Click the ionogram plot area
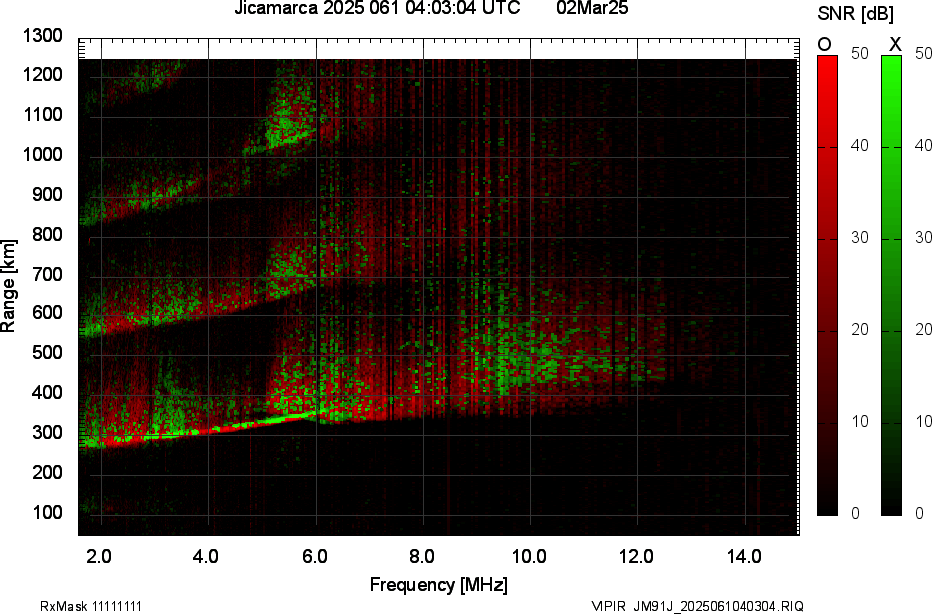 coord(439,286)
